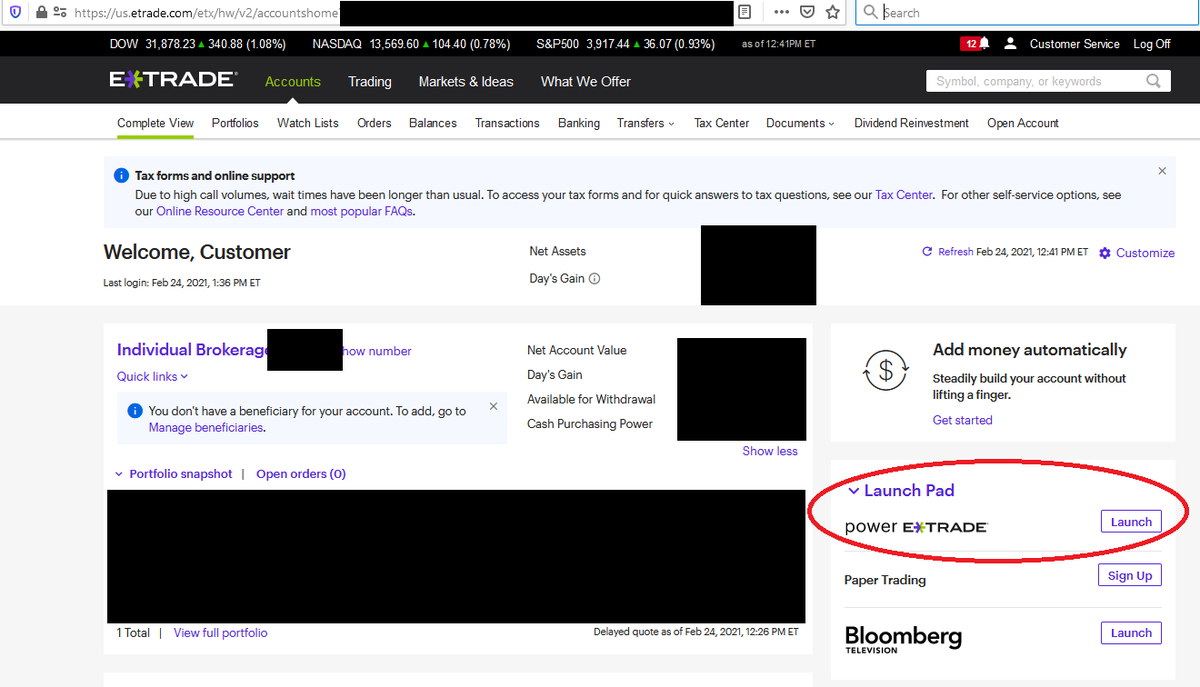Switch to the Watch Lists tab
1200x687 pixels.
(308, 123)
